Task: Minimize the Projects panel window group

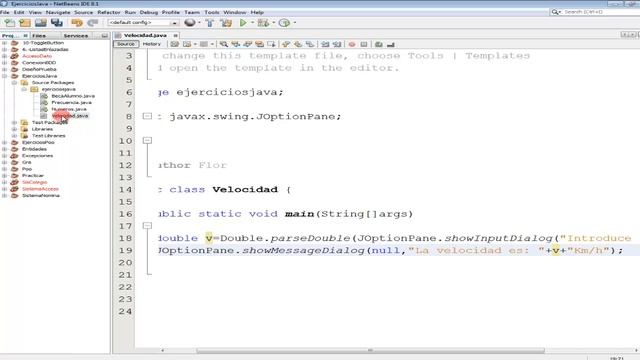Action: (x=104, y=36)
